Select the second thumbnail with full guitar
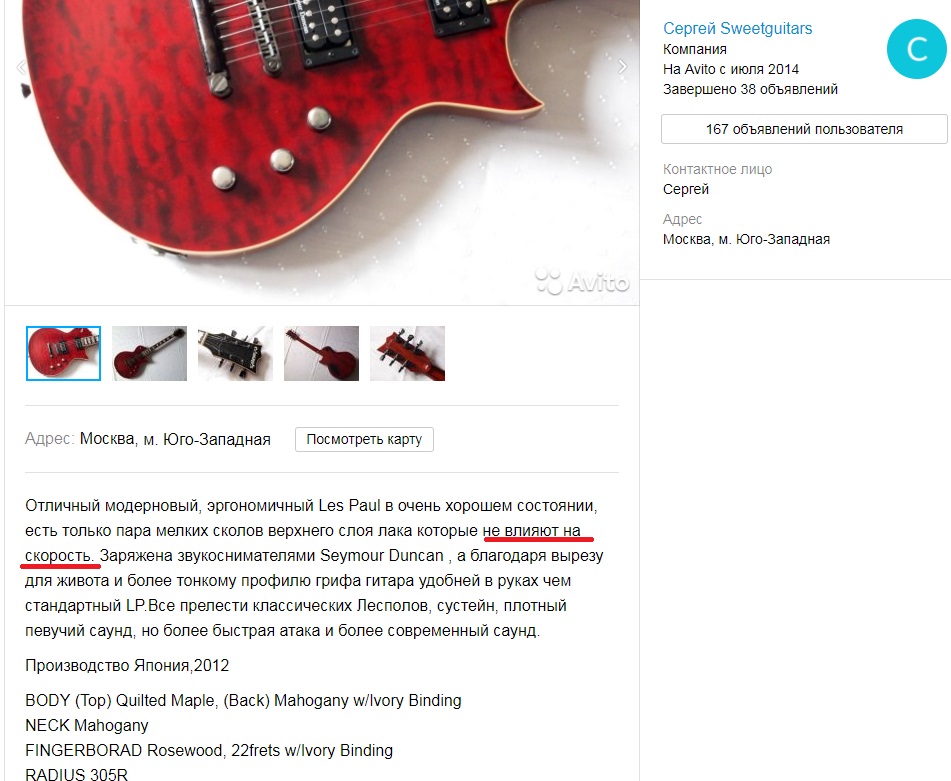Screen dimensions: 951x781 point(149,354)
